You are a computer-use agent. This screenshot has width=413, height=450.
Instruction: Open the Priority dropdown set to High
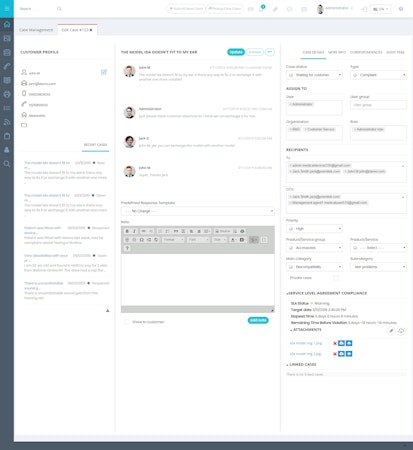pyautogui.click(x=314, y=229)
